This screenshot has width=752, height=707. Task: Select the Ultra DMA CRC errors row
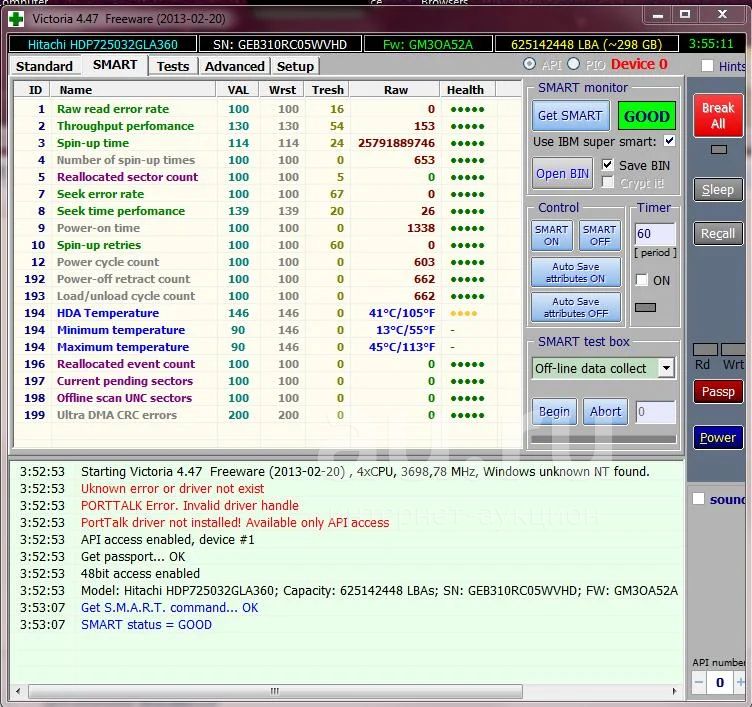(x=268, y=415)
